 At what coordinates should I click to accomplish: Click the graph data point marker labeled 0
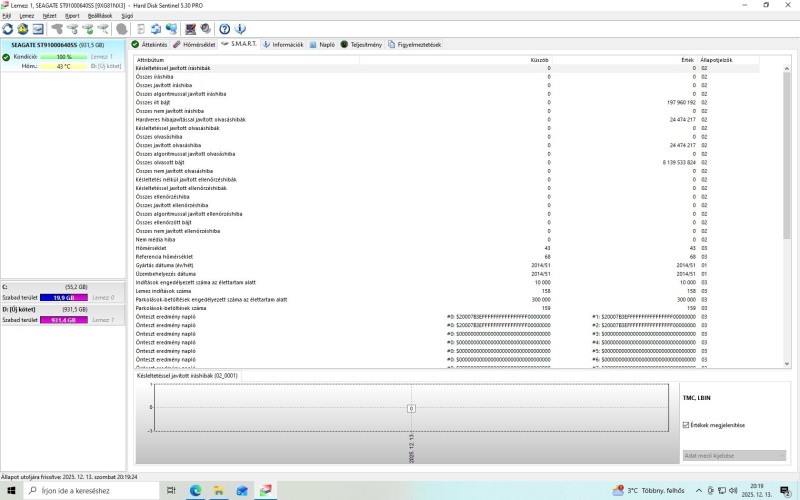411,408
